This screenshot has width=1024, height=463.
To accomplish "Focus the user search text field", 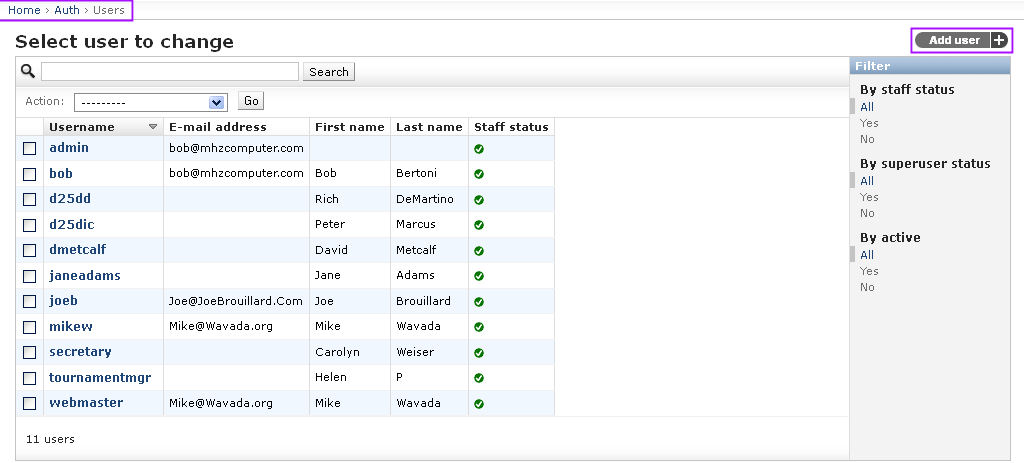I will 170,72.
